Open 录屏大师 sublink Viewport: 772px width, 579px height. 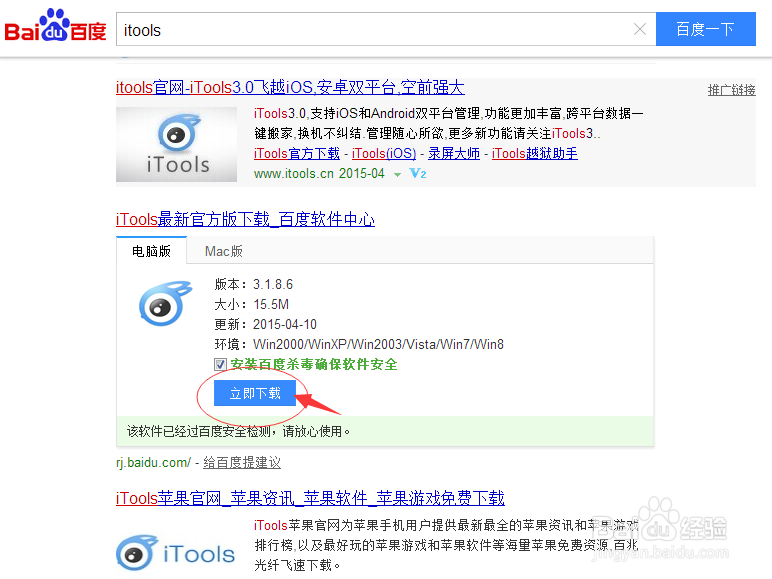pos(454,154)
